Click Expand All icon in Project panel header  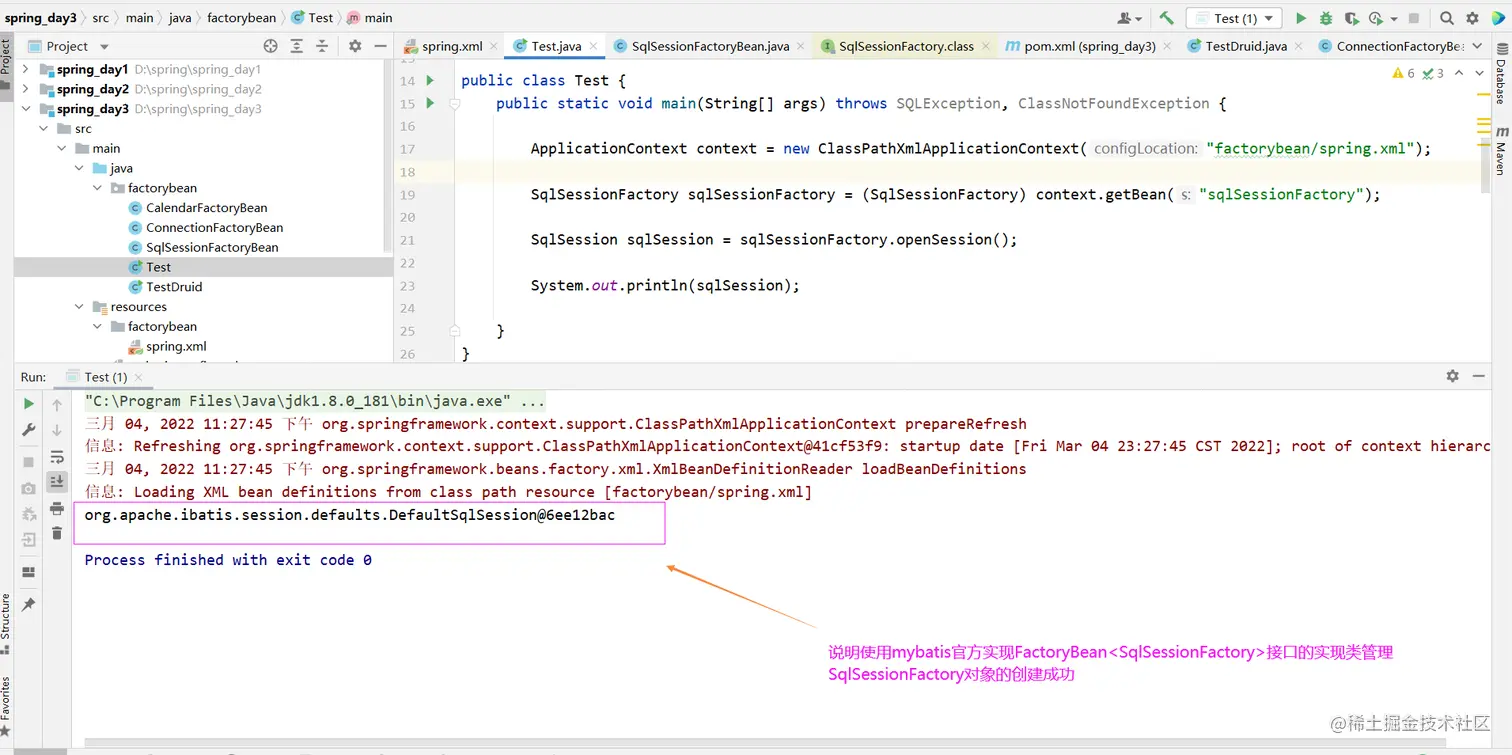297,46
